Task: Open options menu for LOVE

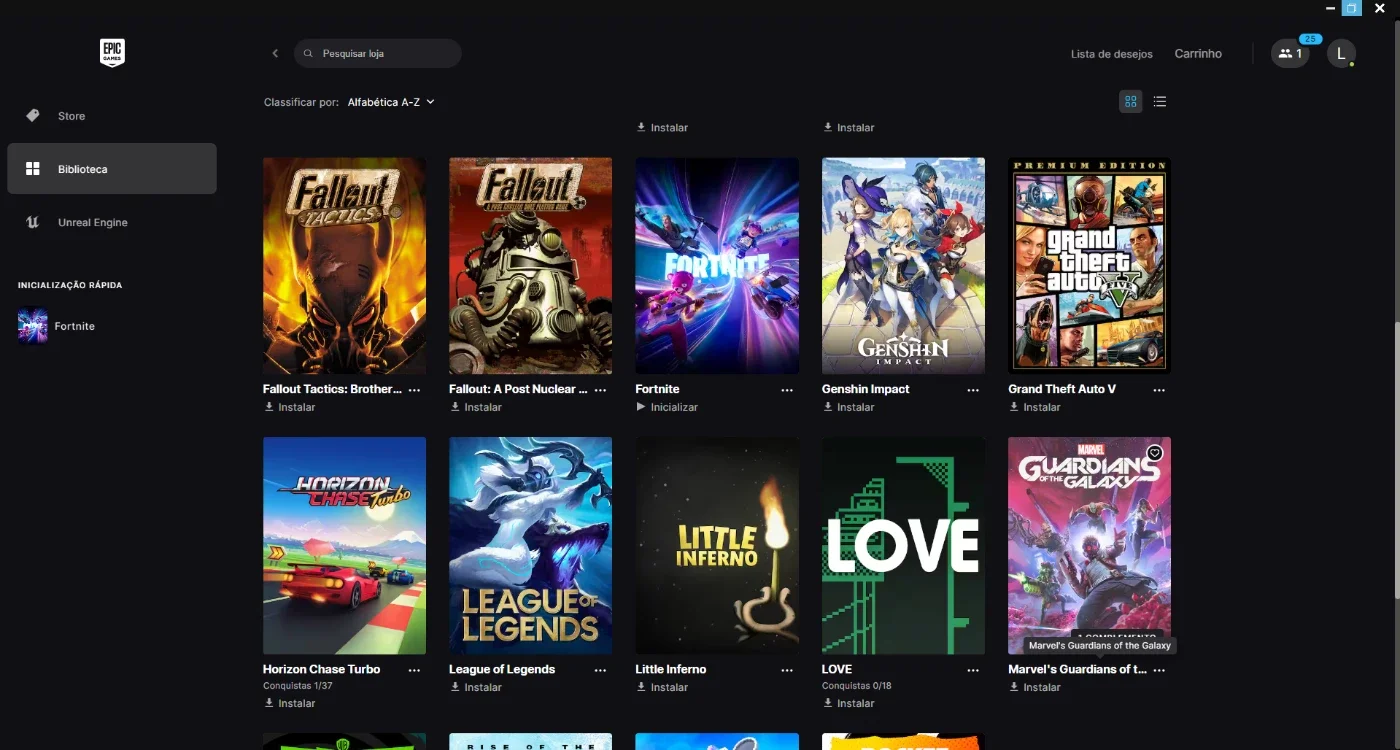Action: tap(973, 670)
